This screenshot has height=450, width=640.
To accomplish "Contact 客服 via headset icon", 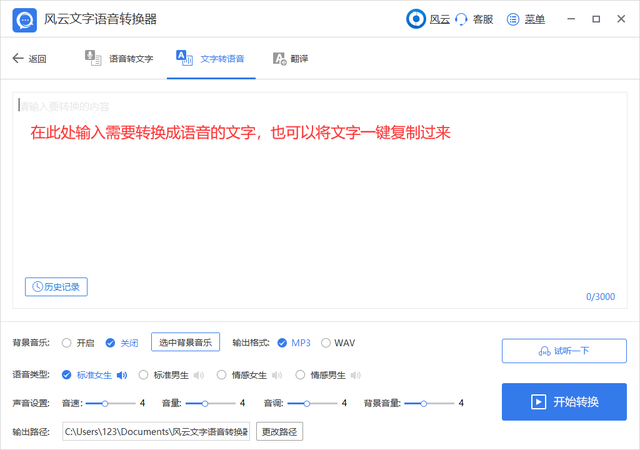I will click(x=461, y=19).
